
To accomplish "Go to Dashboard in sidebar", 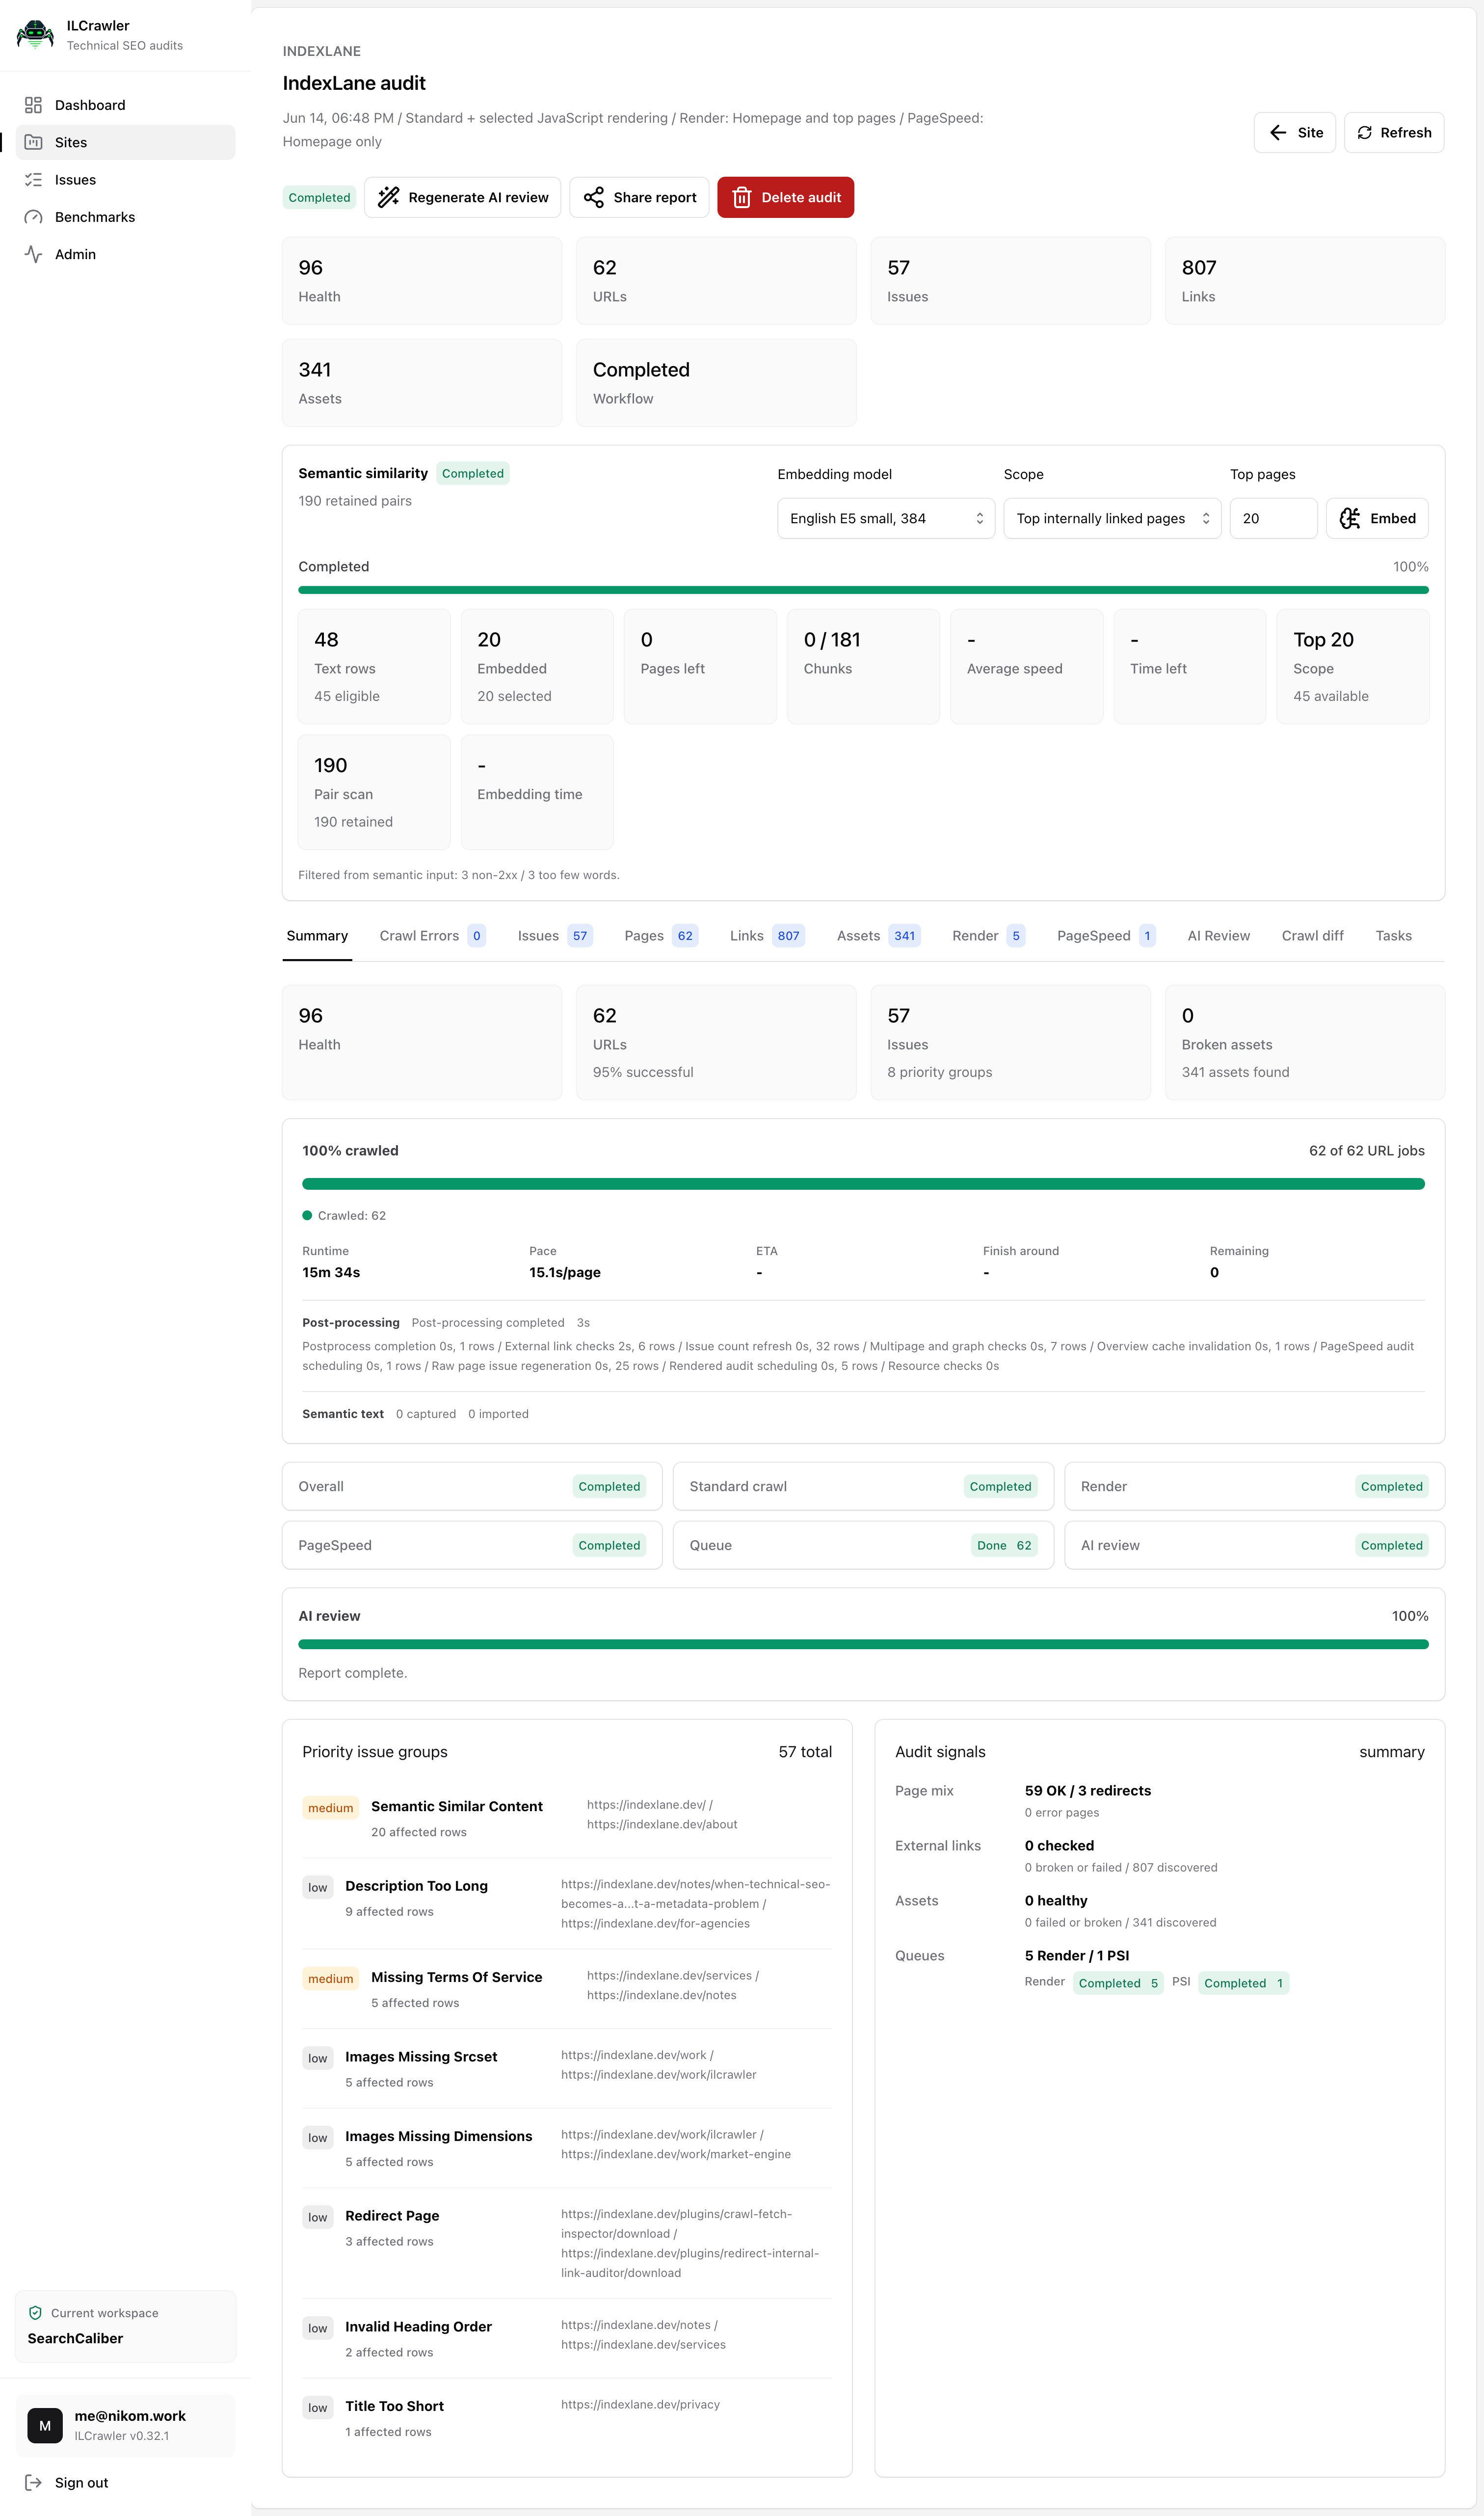I will pyautogui.click(x=125, y=105).
